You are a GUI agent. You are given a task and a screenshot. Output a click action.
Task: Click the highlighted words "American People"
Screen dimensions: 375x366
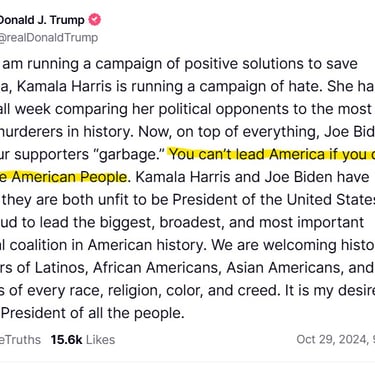coord(69,177)
